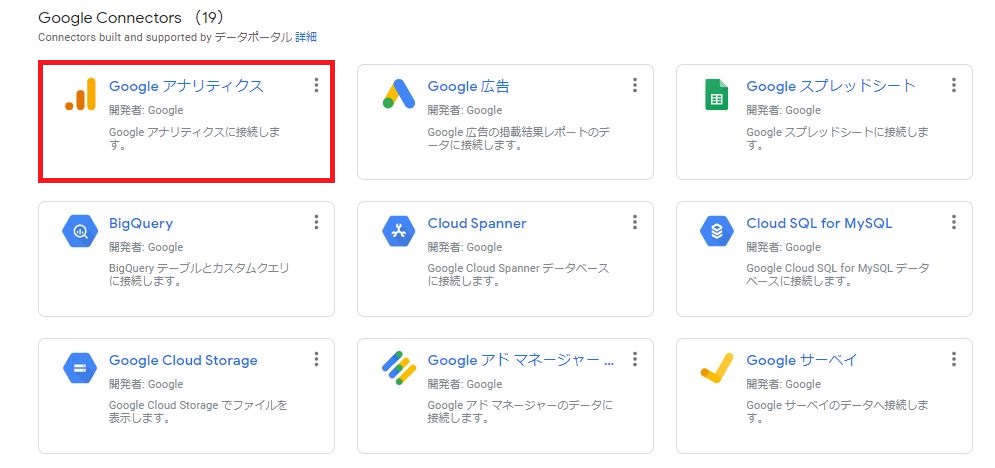The width and height of the screenshot is (995, 468).
Task: Open more options for the BigQuery card
Action: tap(316, 222)
